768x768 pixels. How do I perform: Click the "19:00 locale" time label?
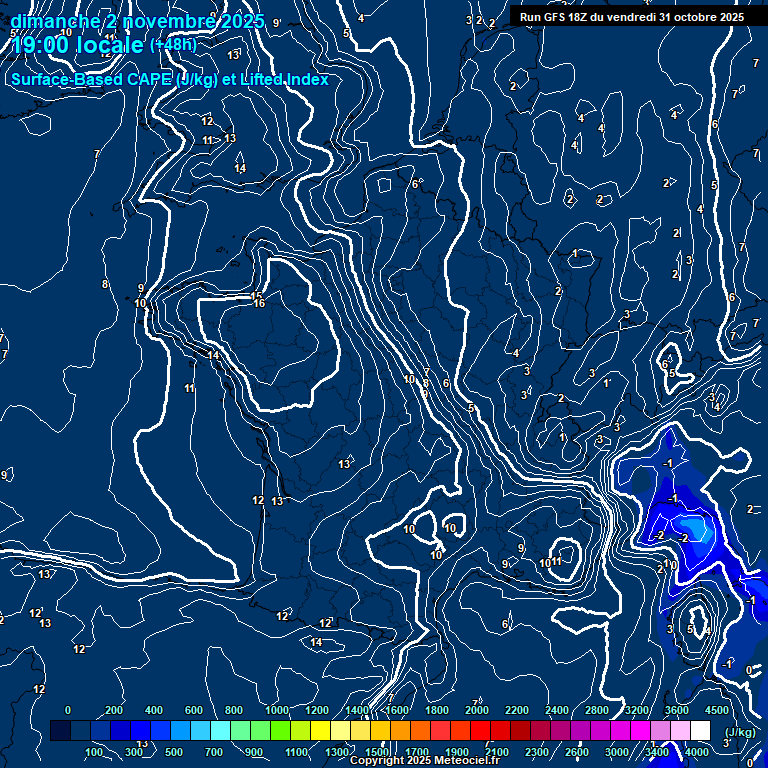[x=77, y=45]
